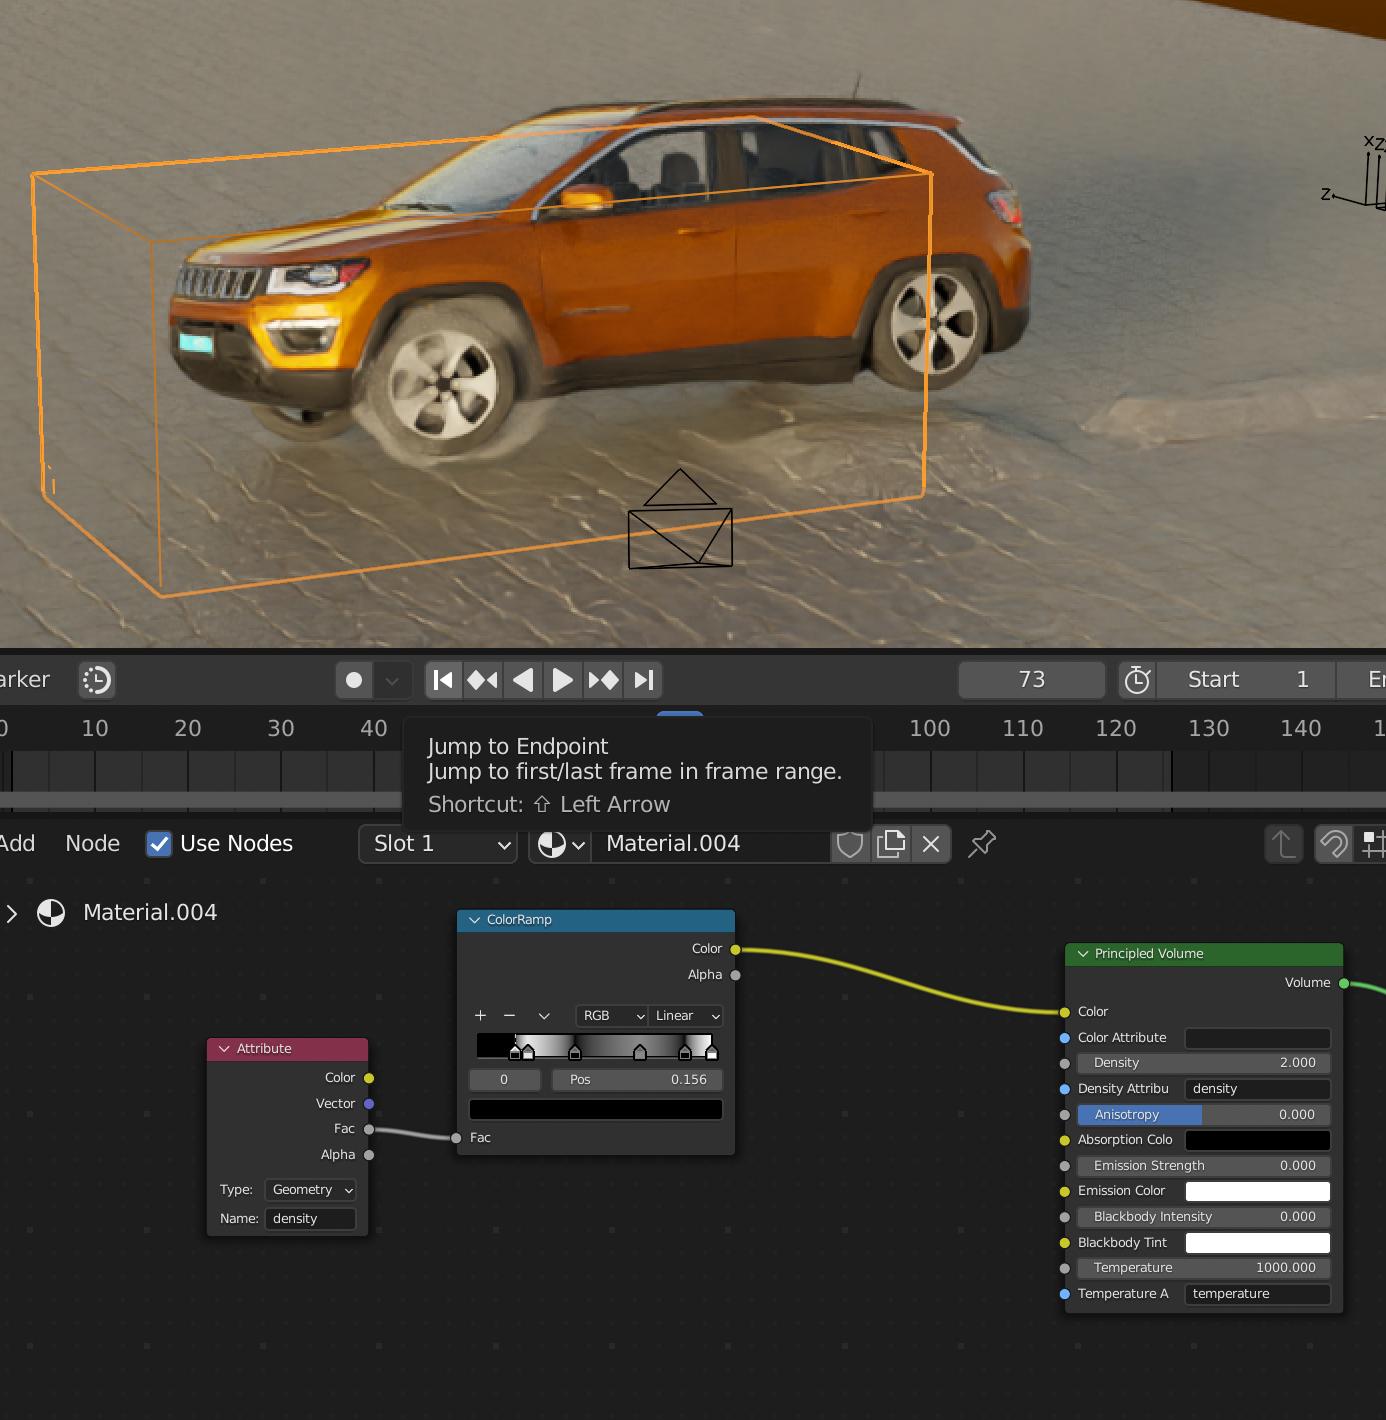This screenshot has height=1420, width=1386.
Task: Click the Anisotropy slider
Action: (1204, 1115)
